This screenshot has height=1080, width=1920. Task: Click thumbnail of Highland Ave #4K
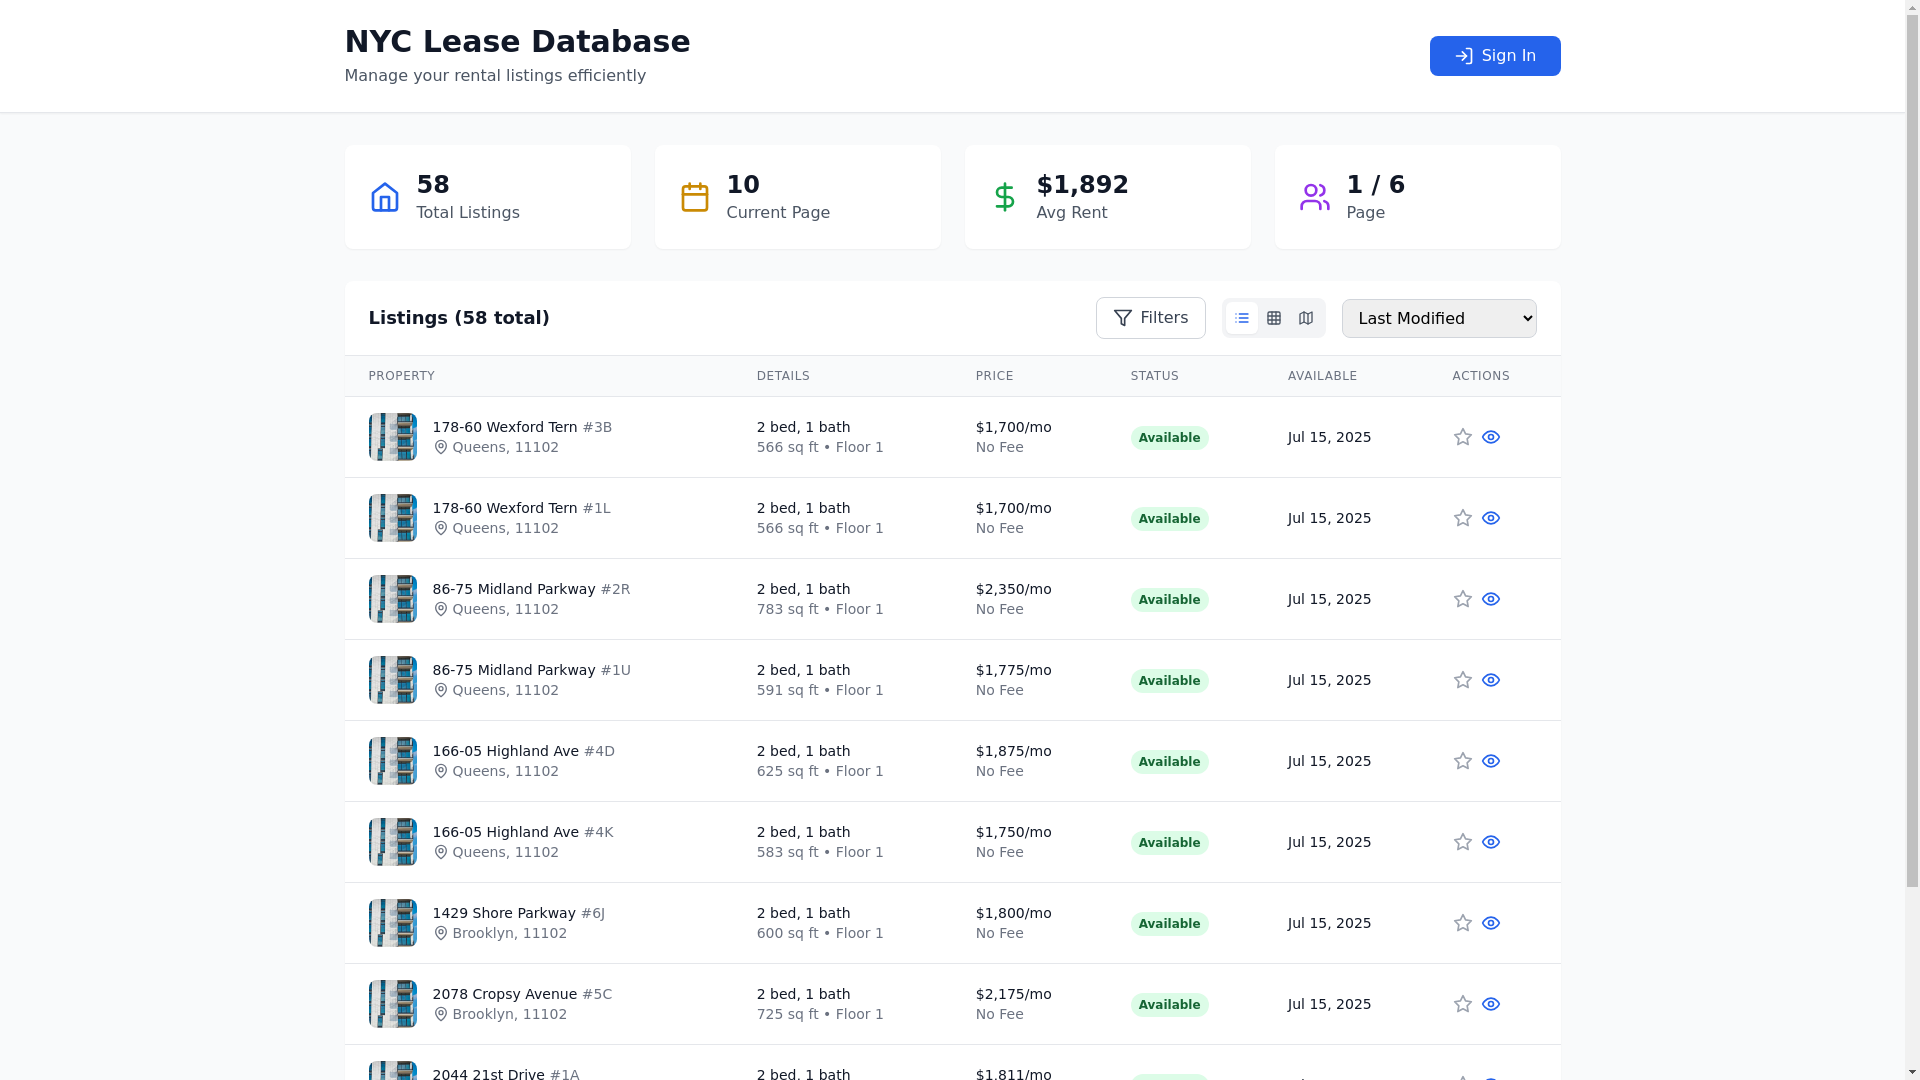[x=393, y=842]
